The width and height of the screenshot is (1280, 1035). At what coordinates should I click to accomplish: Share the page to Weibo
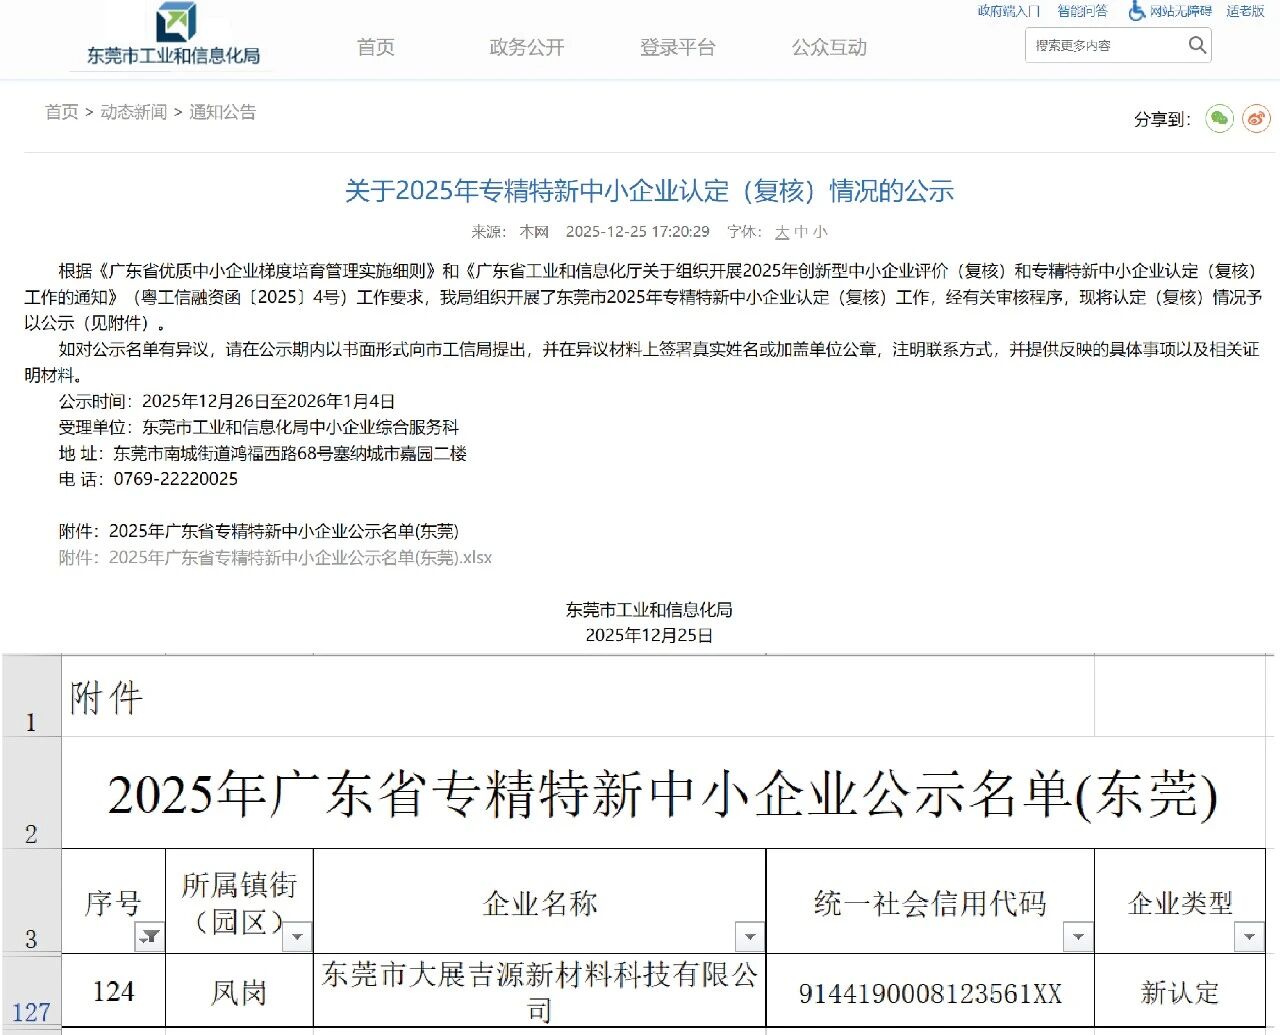tap(1255, 119)
